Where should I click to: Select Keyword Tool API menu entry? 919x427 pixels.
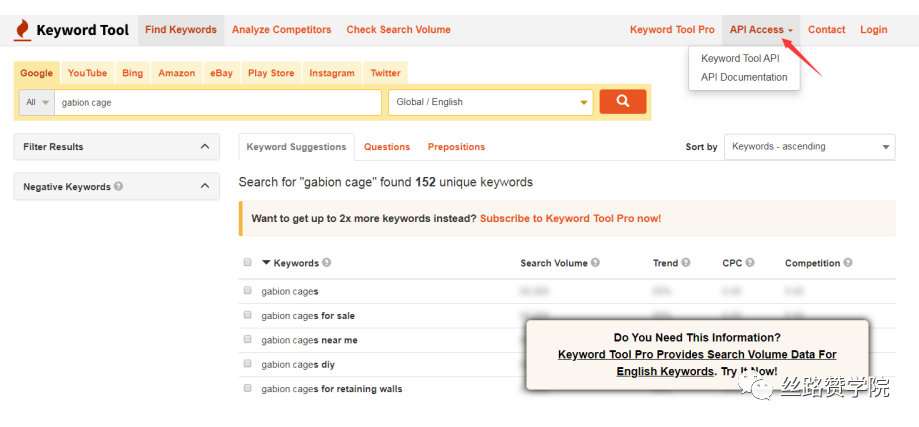point(740,59)
